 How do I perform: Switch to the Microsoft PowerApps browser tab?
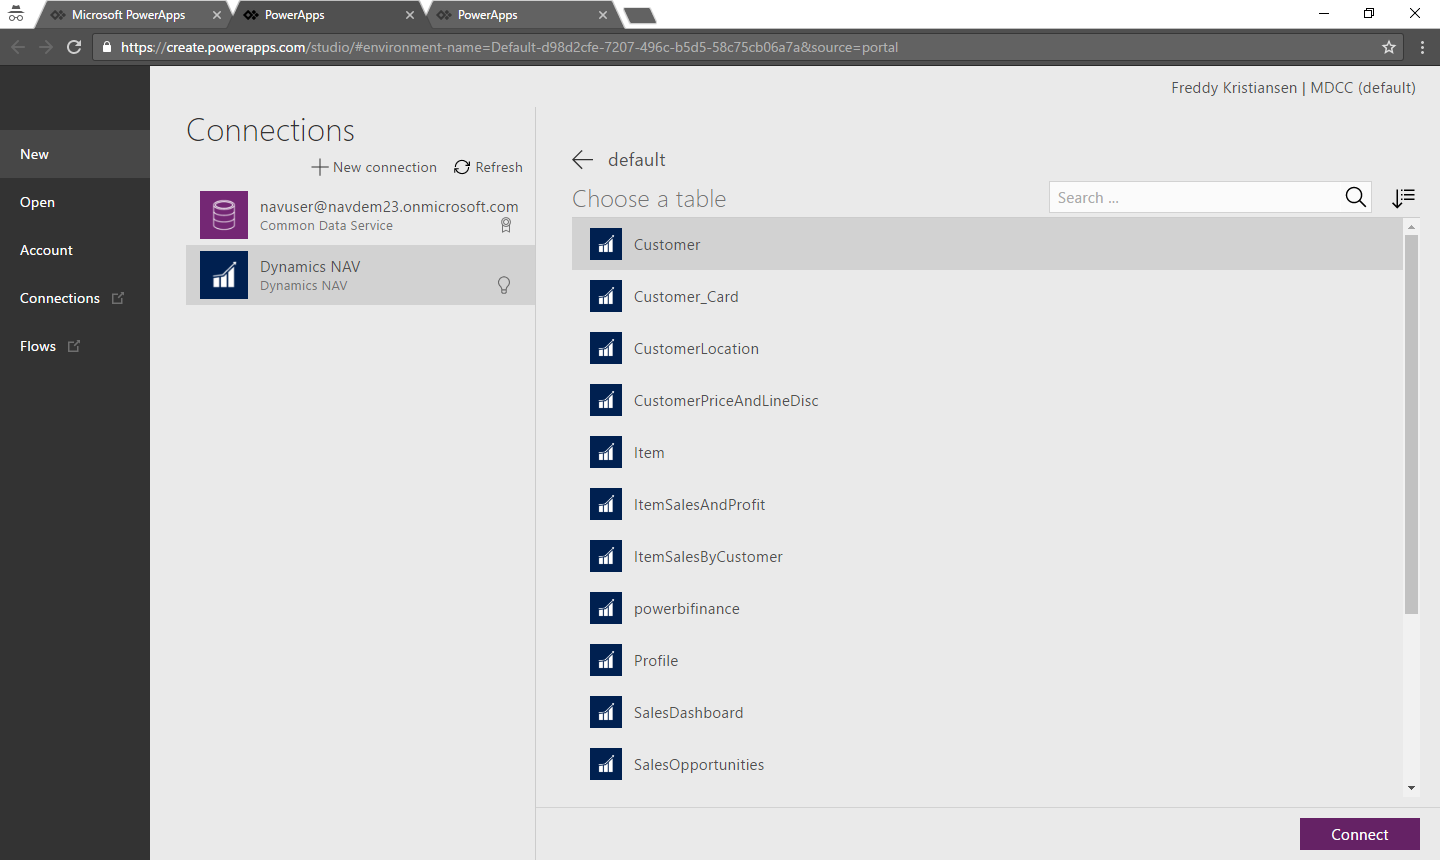tap(128, 15)
